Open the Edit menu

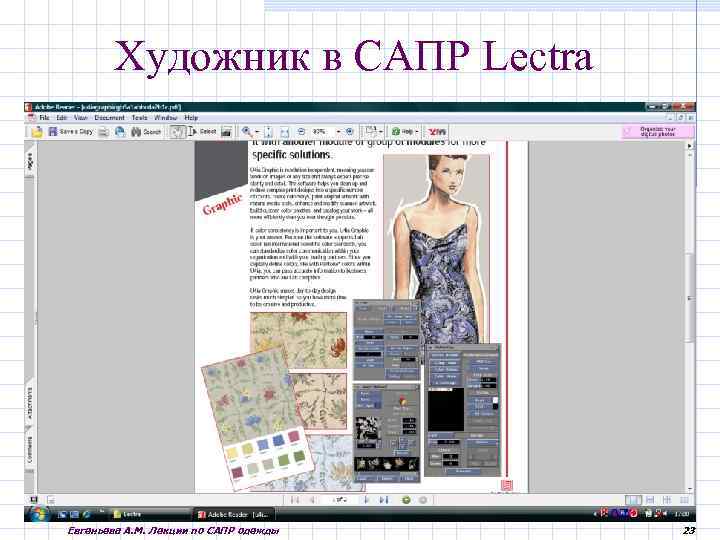point(62,118)
